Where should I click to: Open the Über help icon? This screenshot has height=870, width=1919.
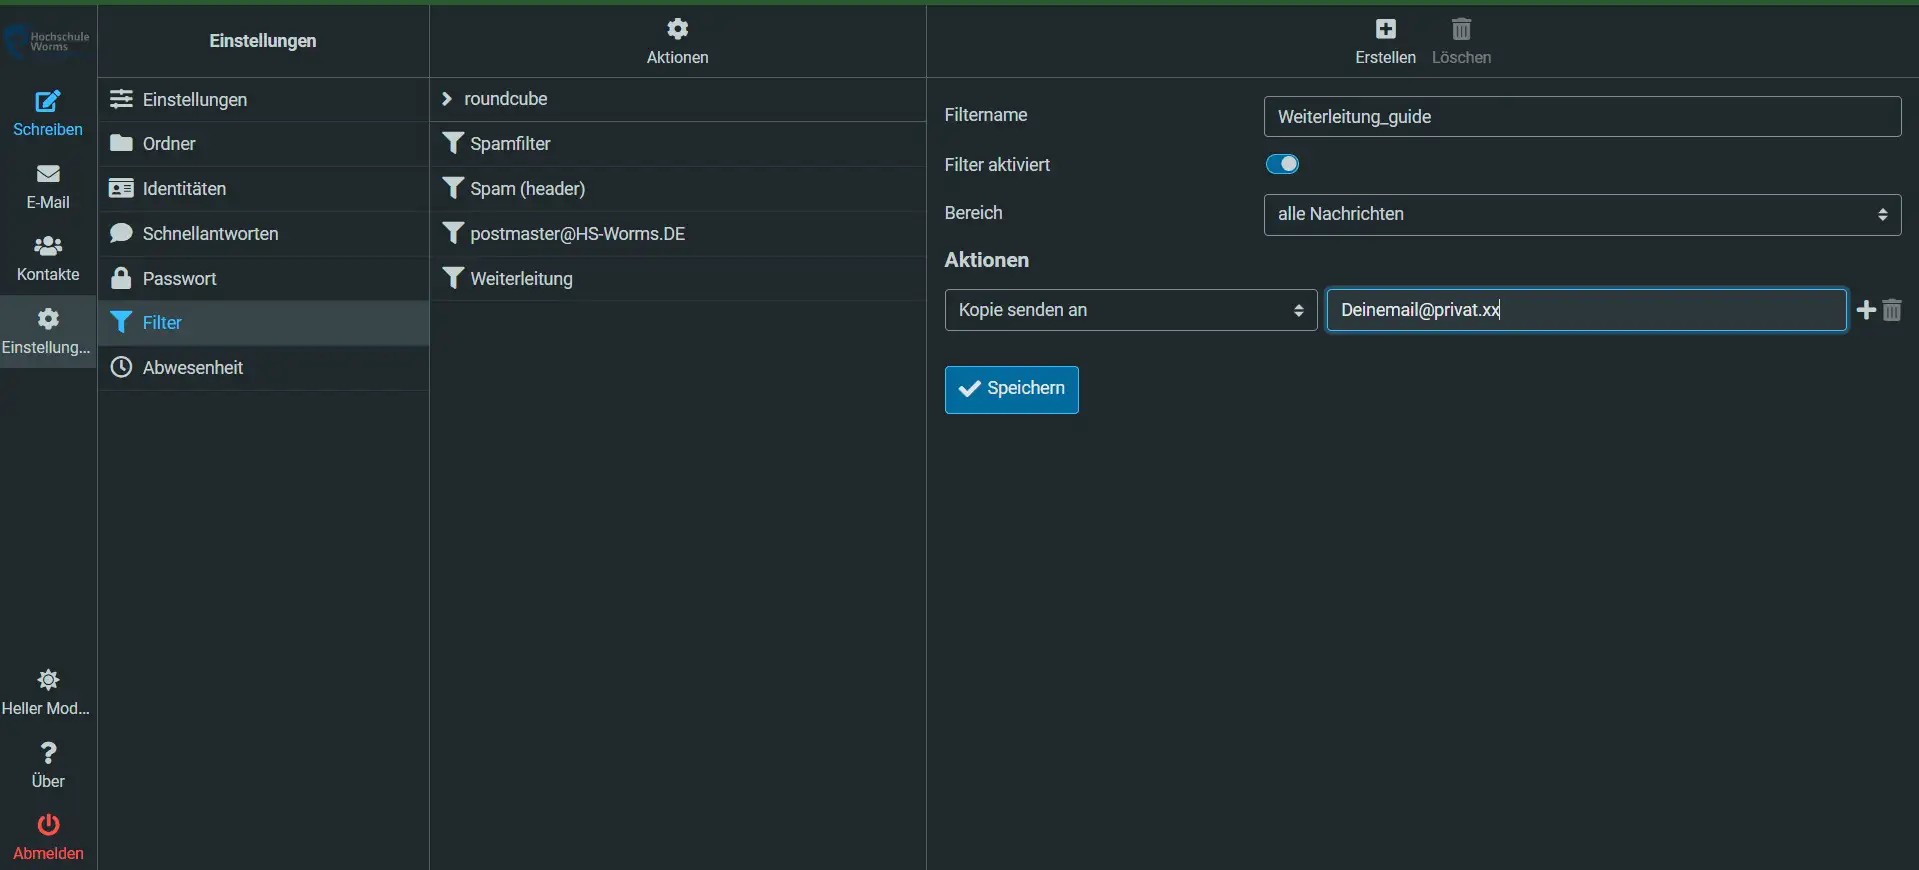click(x=48, y=754)
